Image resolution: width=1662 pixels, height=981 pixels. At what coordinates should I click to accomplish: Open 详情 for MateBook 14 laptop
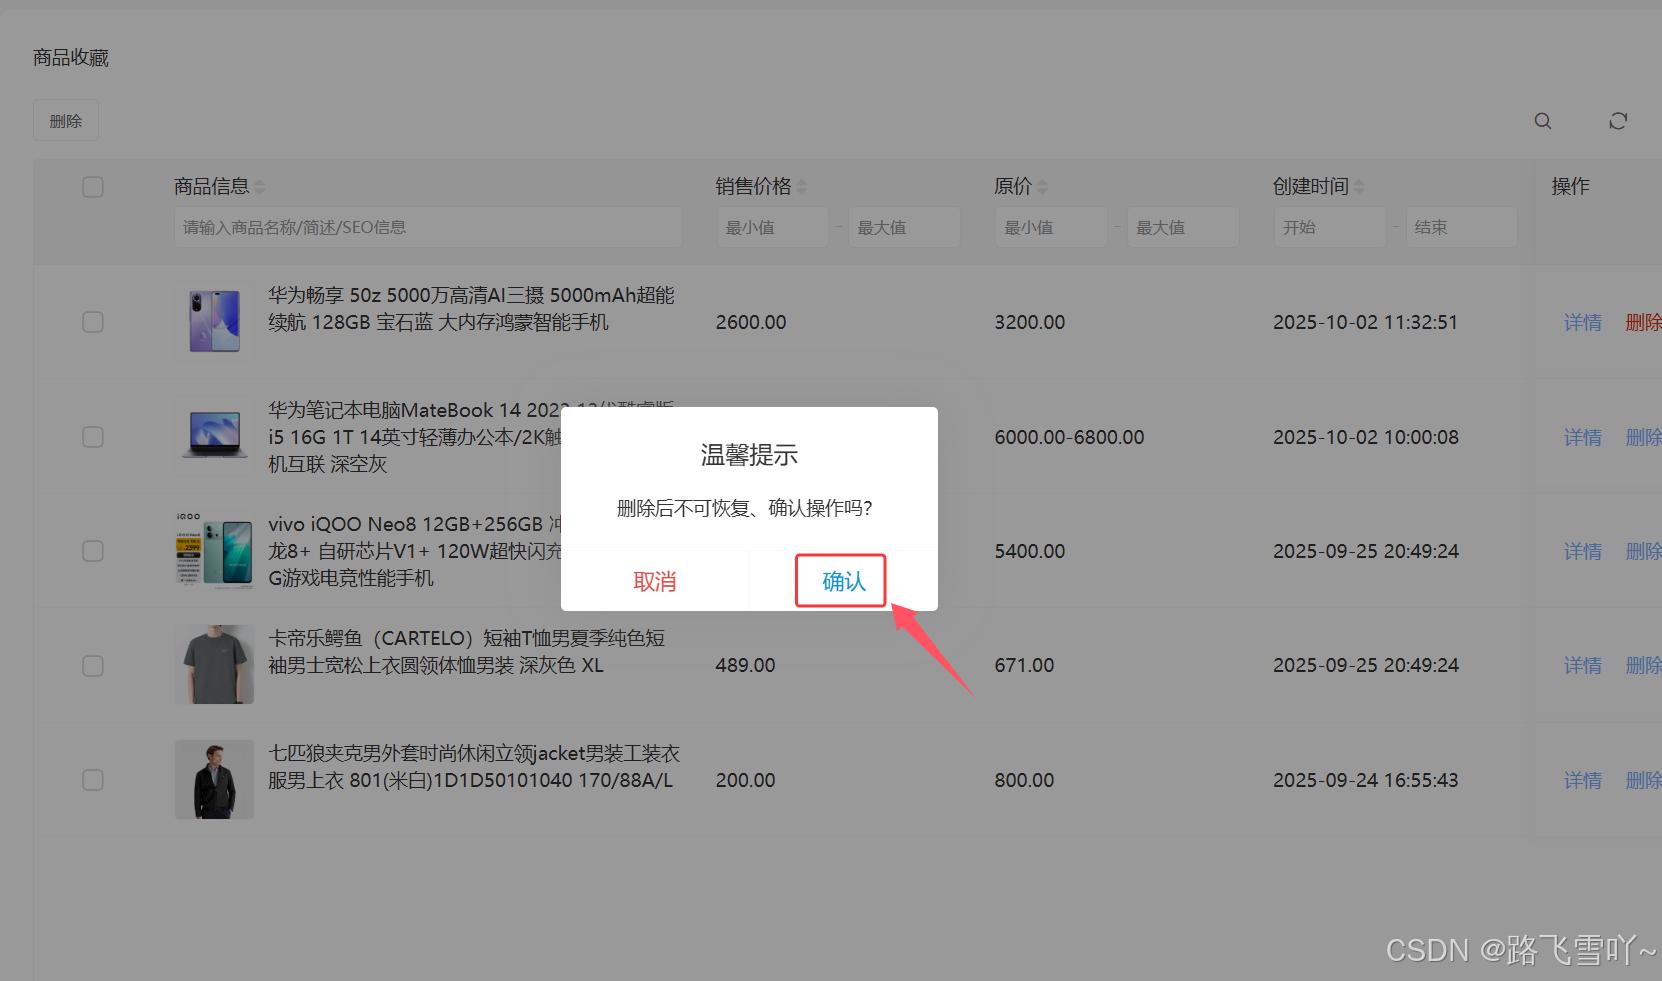[x=1583, y=437]
